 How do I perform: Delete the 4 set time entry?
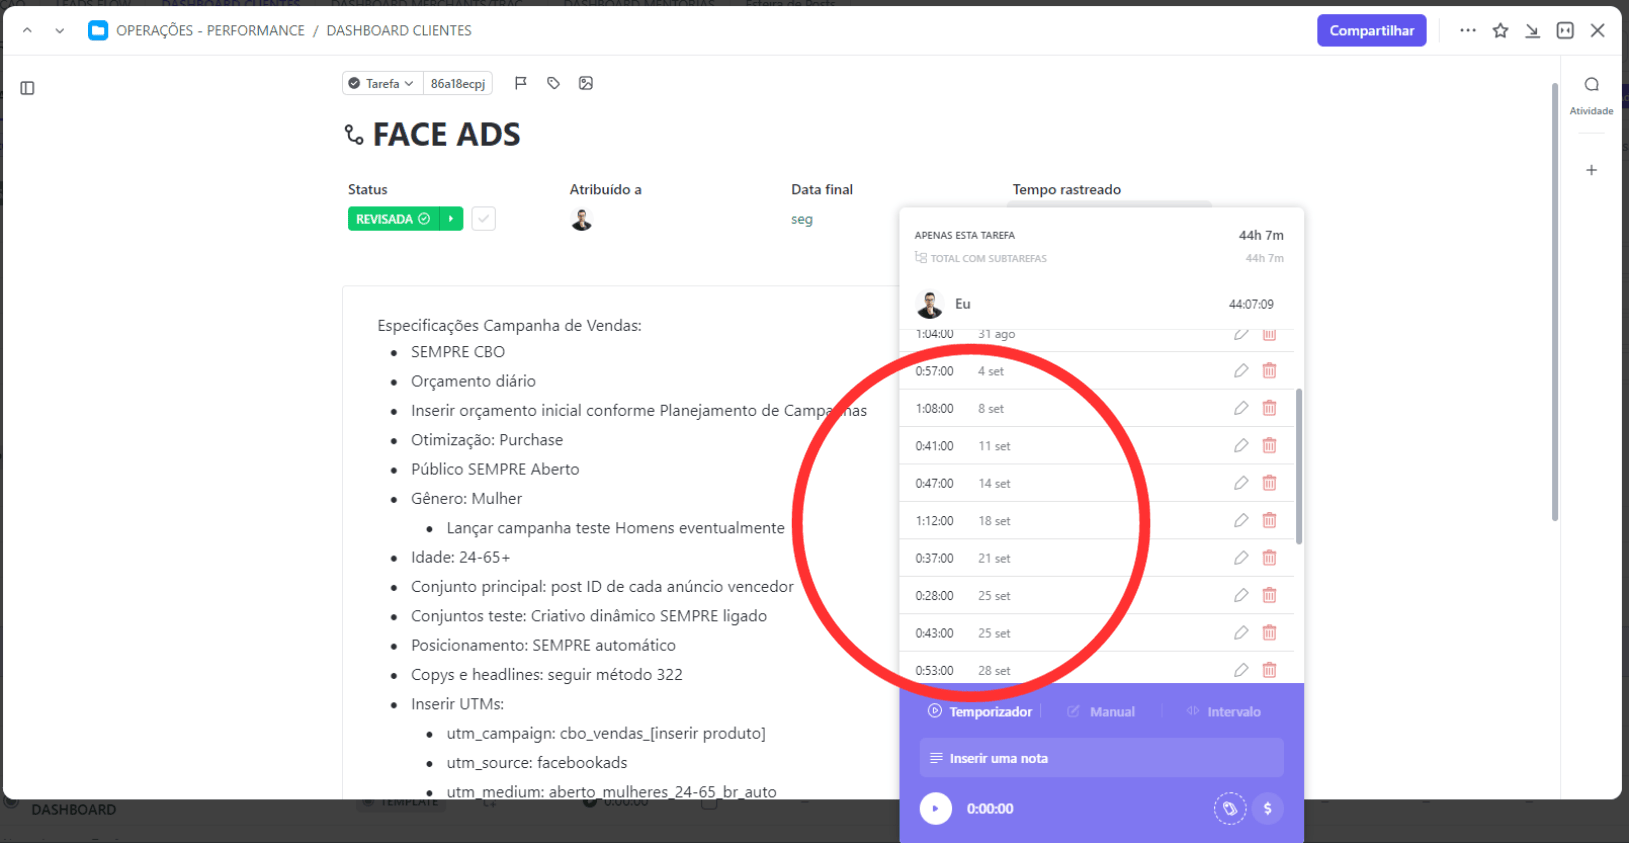[1269, 371]
